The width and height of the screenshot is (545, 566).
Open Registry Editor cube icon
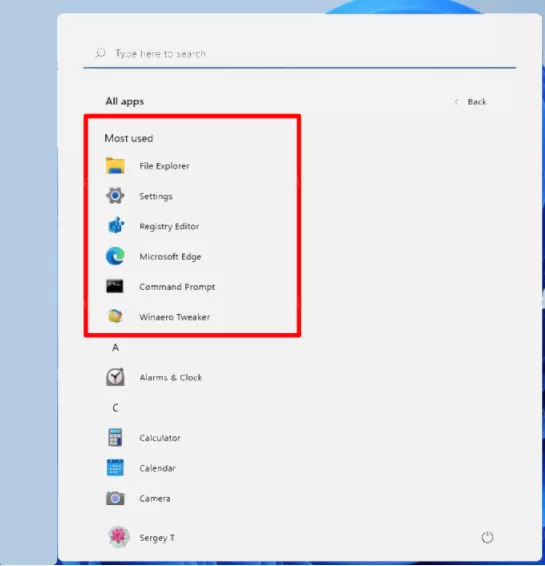[x=116, y=226]
